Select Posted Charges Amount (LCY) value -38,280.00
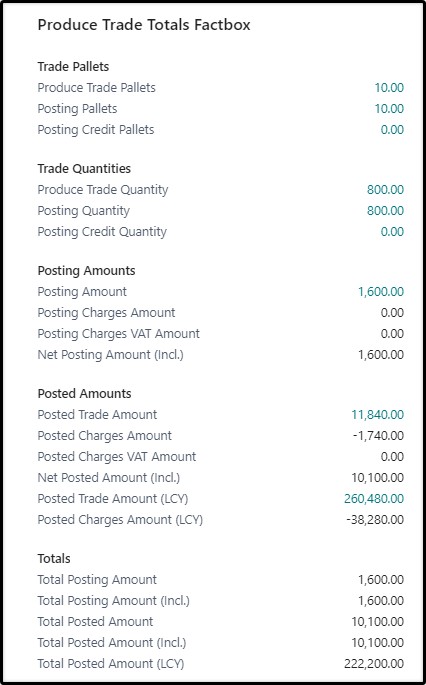This screenshot has width=426, height=685. tap(375, 520)
